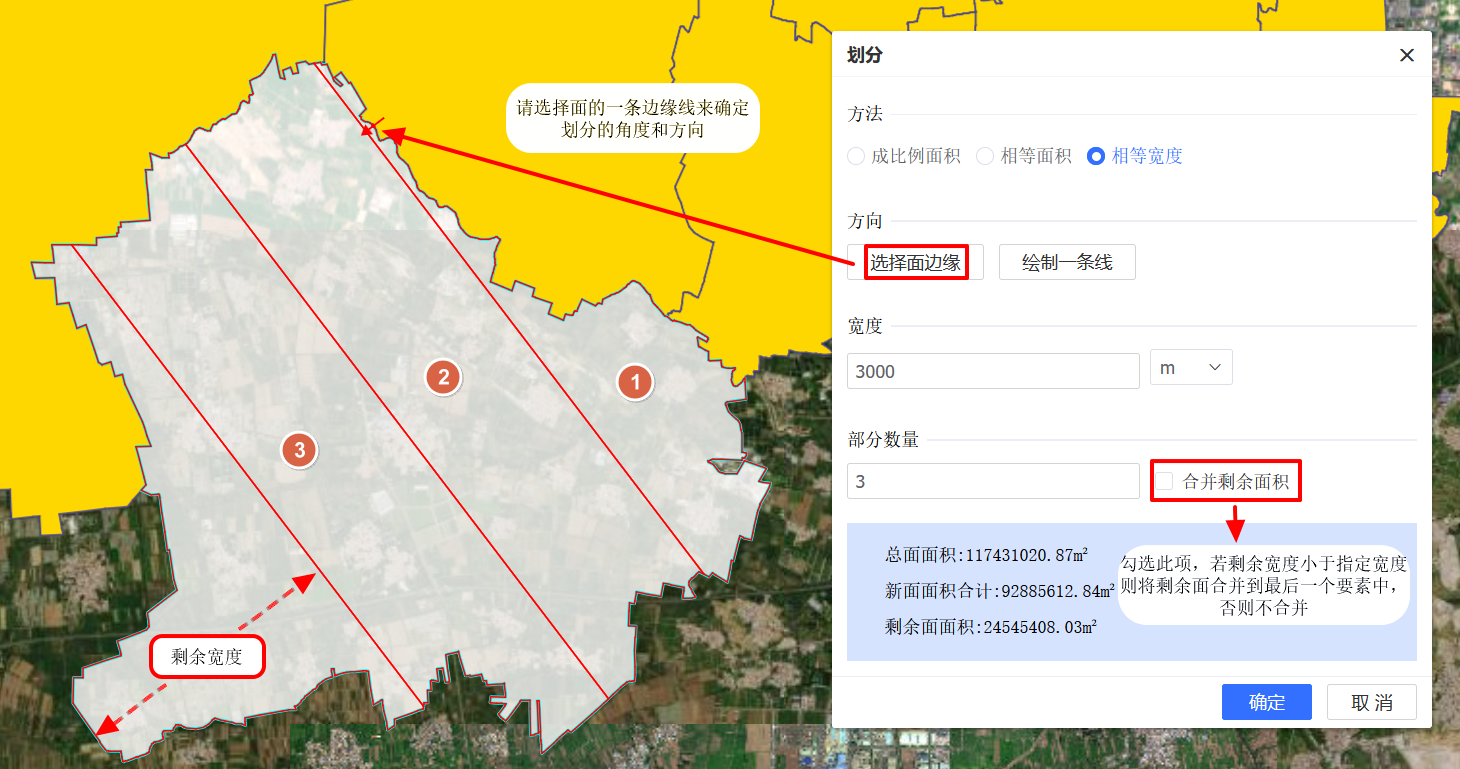Confirm the split with 确定

tap(1266, 702)
